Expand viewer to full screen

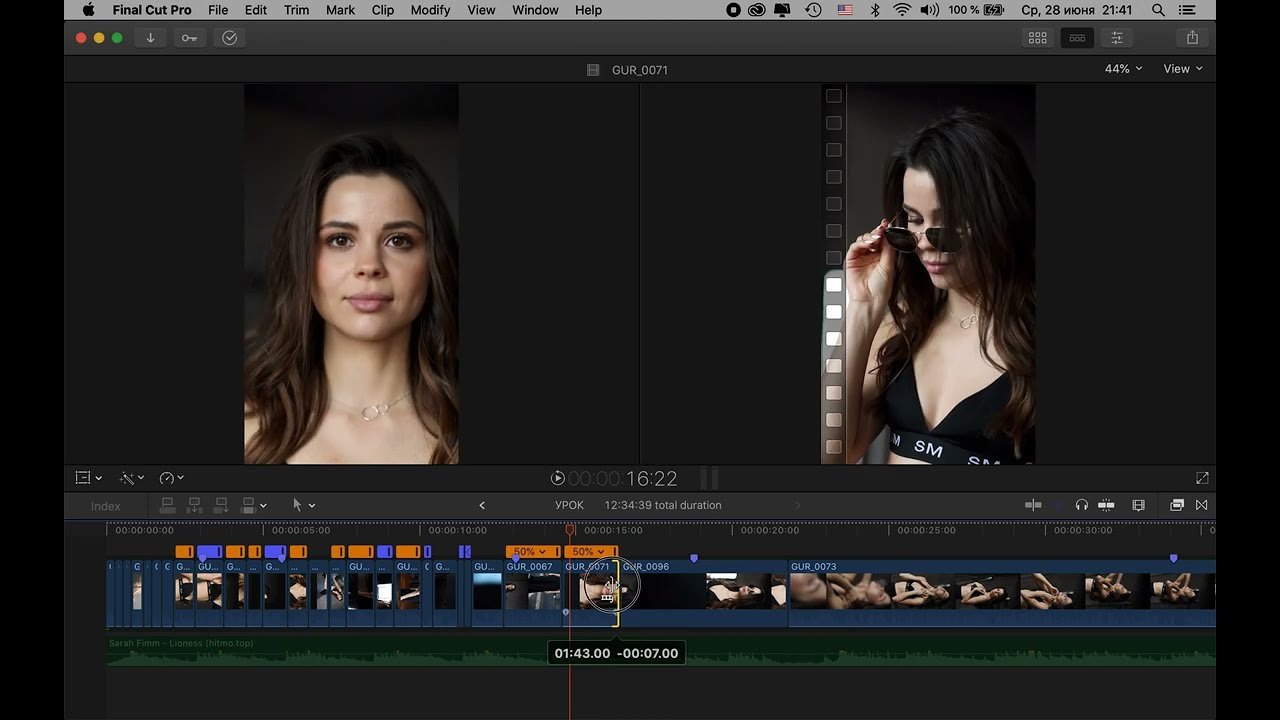point(1202,479)
